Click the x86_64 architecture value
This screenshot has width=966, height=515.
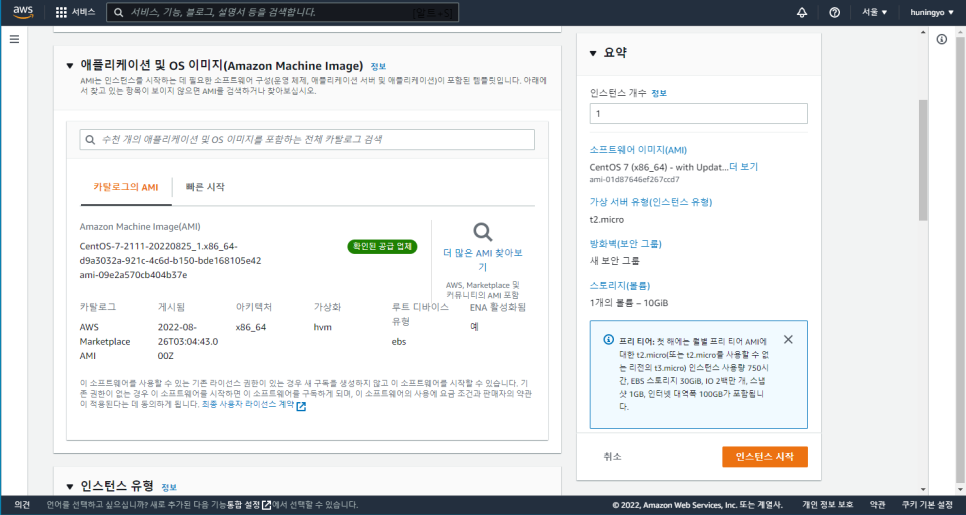tap(251, 327)
